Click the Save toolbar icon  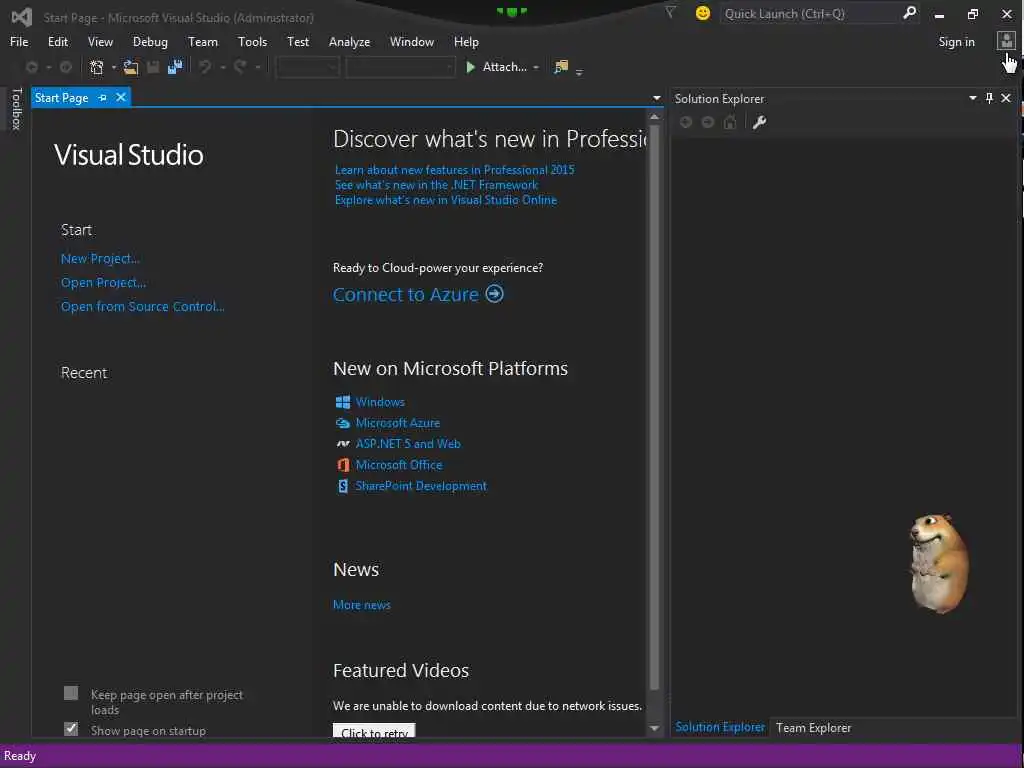pos(153,67)
